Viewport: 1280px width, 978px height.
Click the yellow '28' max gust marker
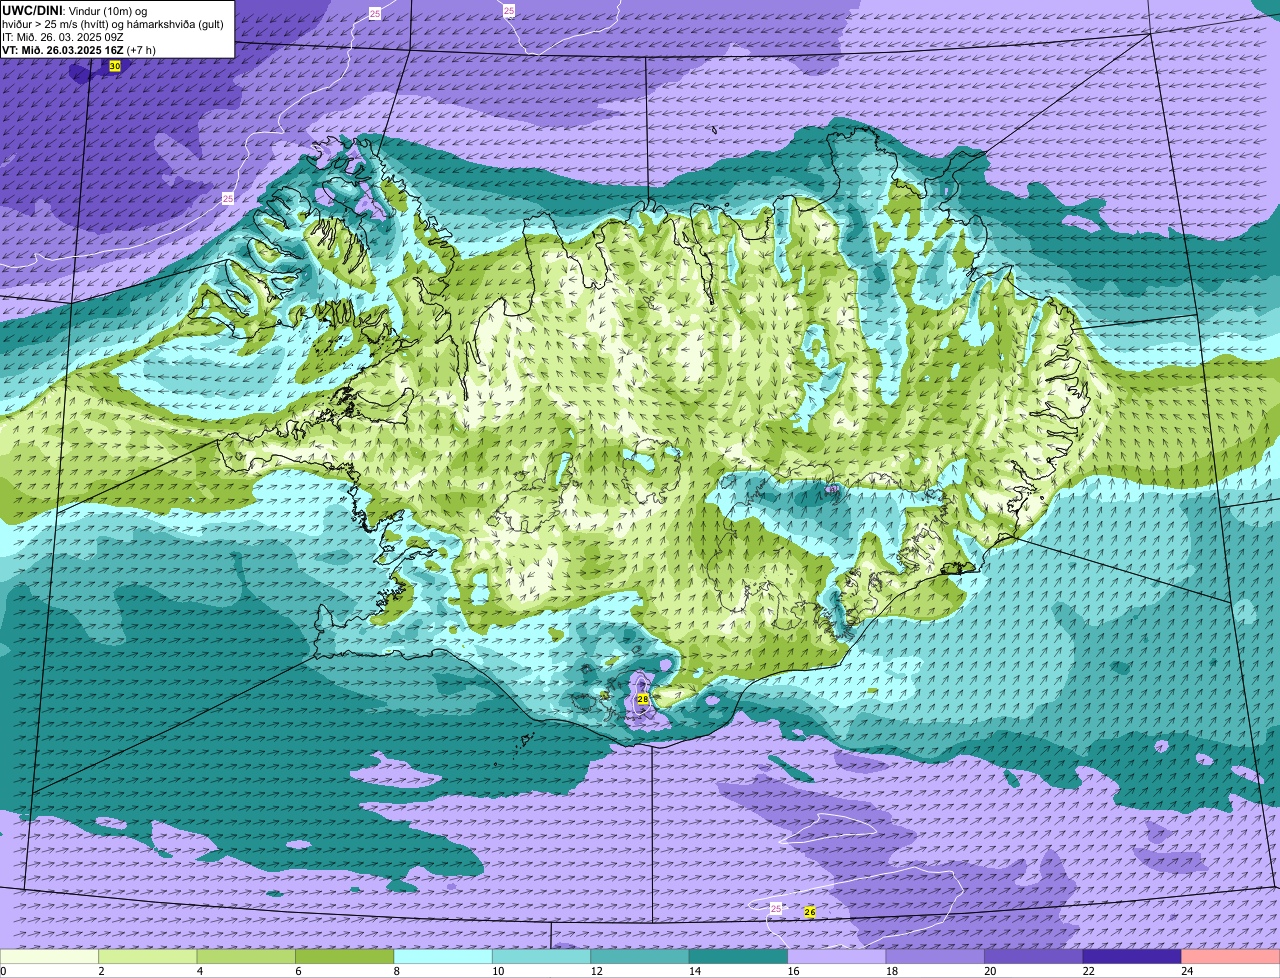(643, 699)
